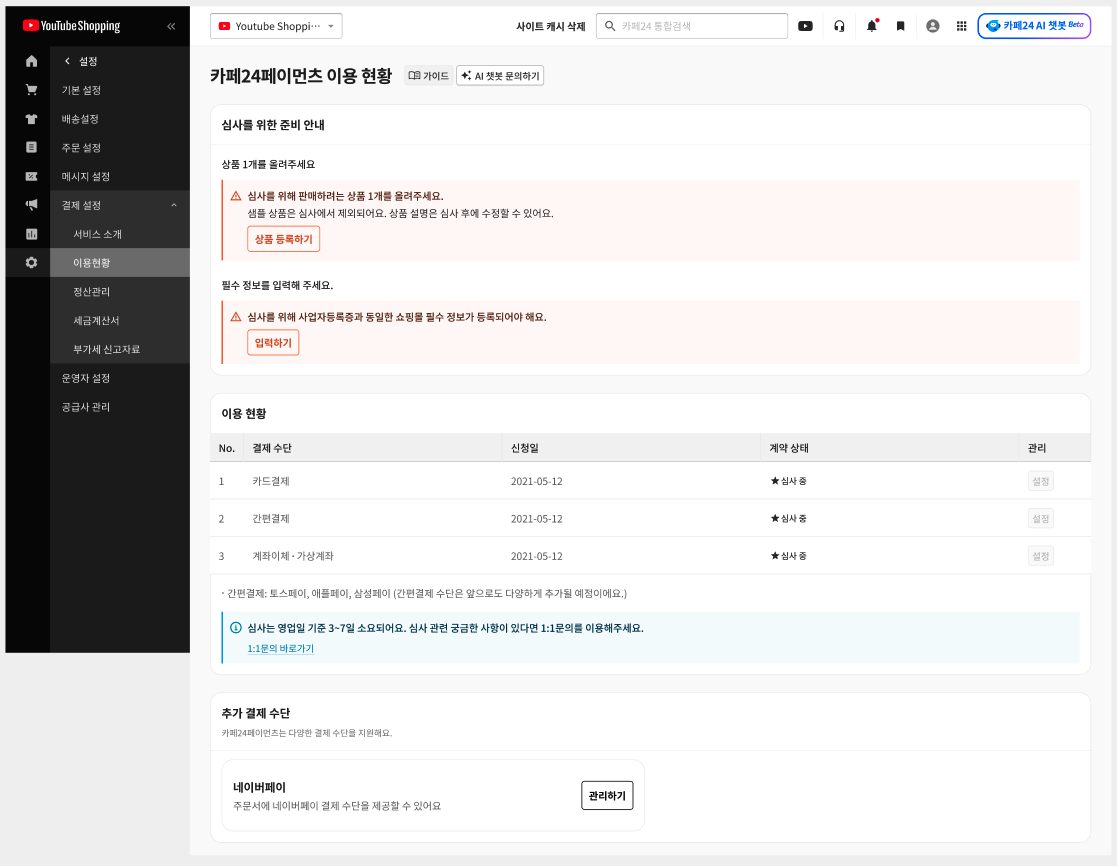Viewport: 1117px width, 866px height.
Task: Open the 가이드 button
Action: click(x=429, y=75)
